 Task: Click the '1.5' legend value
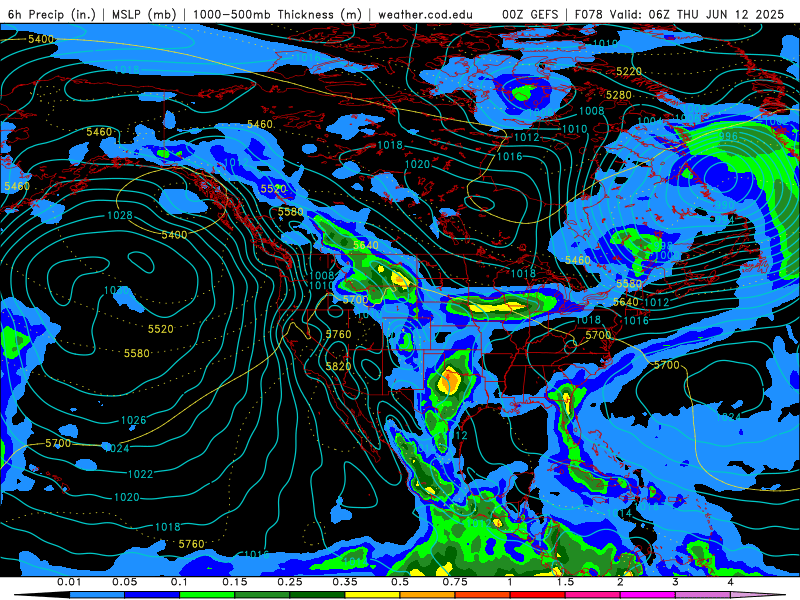pyautogui.click(x=565, y=582)
